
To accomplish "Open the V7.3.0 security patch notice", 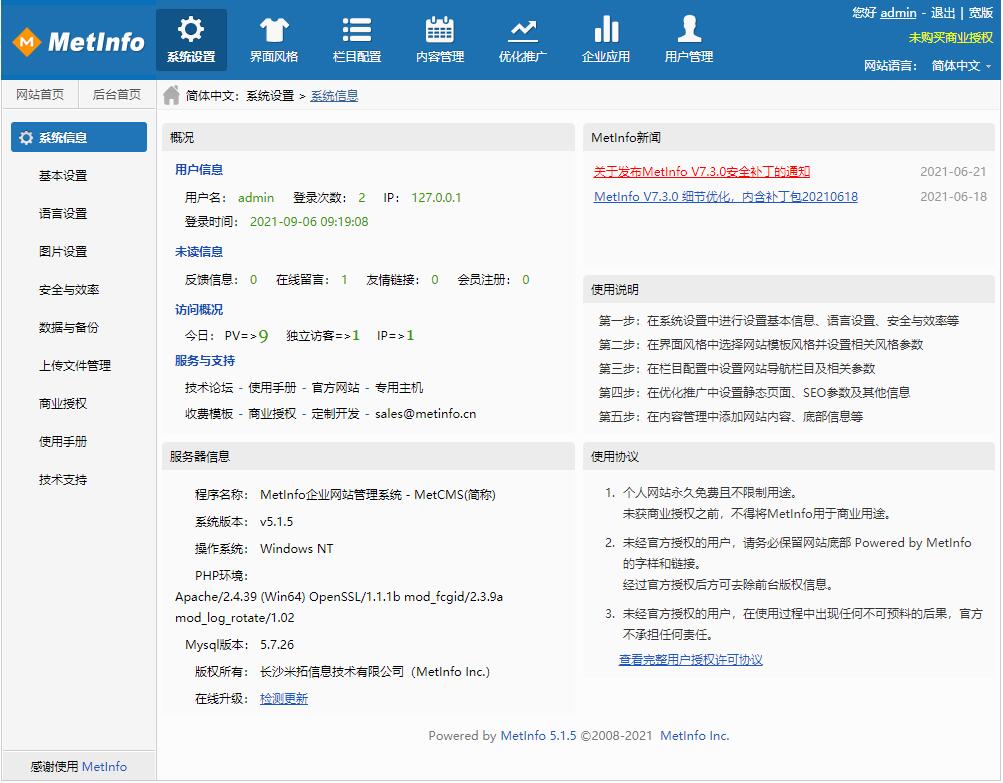I will click(x=701, y=172).
